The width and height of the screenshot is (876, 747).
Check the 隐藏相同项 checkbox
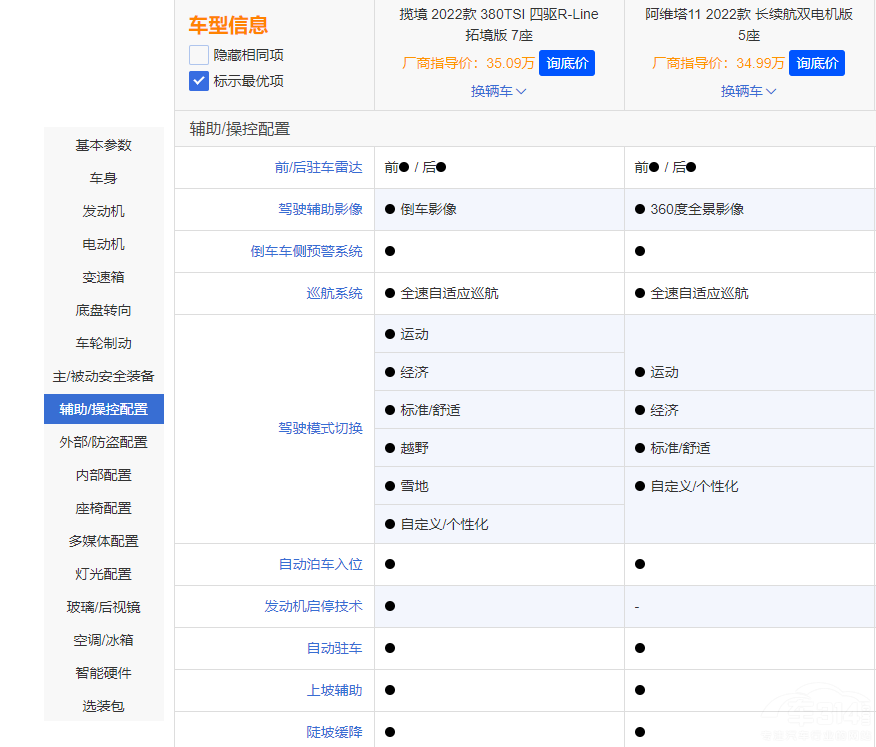(x=199, y=56)
